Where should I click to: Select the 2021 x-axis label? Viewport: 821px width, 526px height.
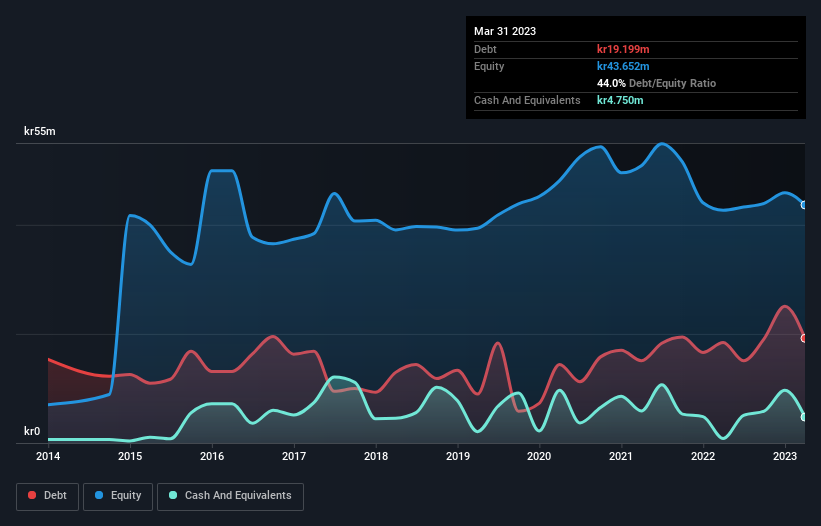[621, 456]
